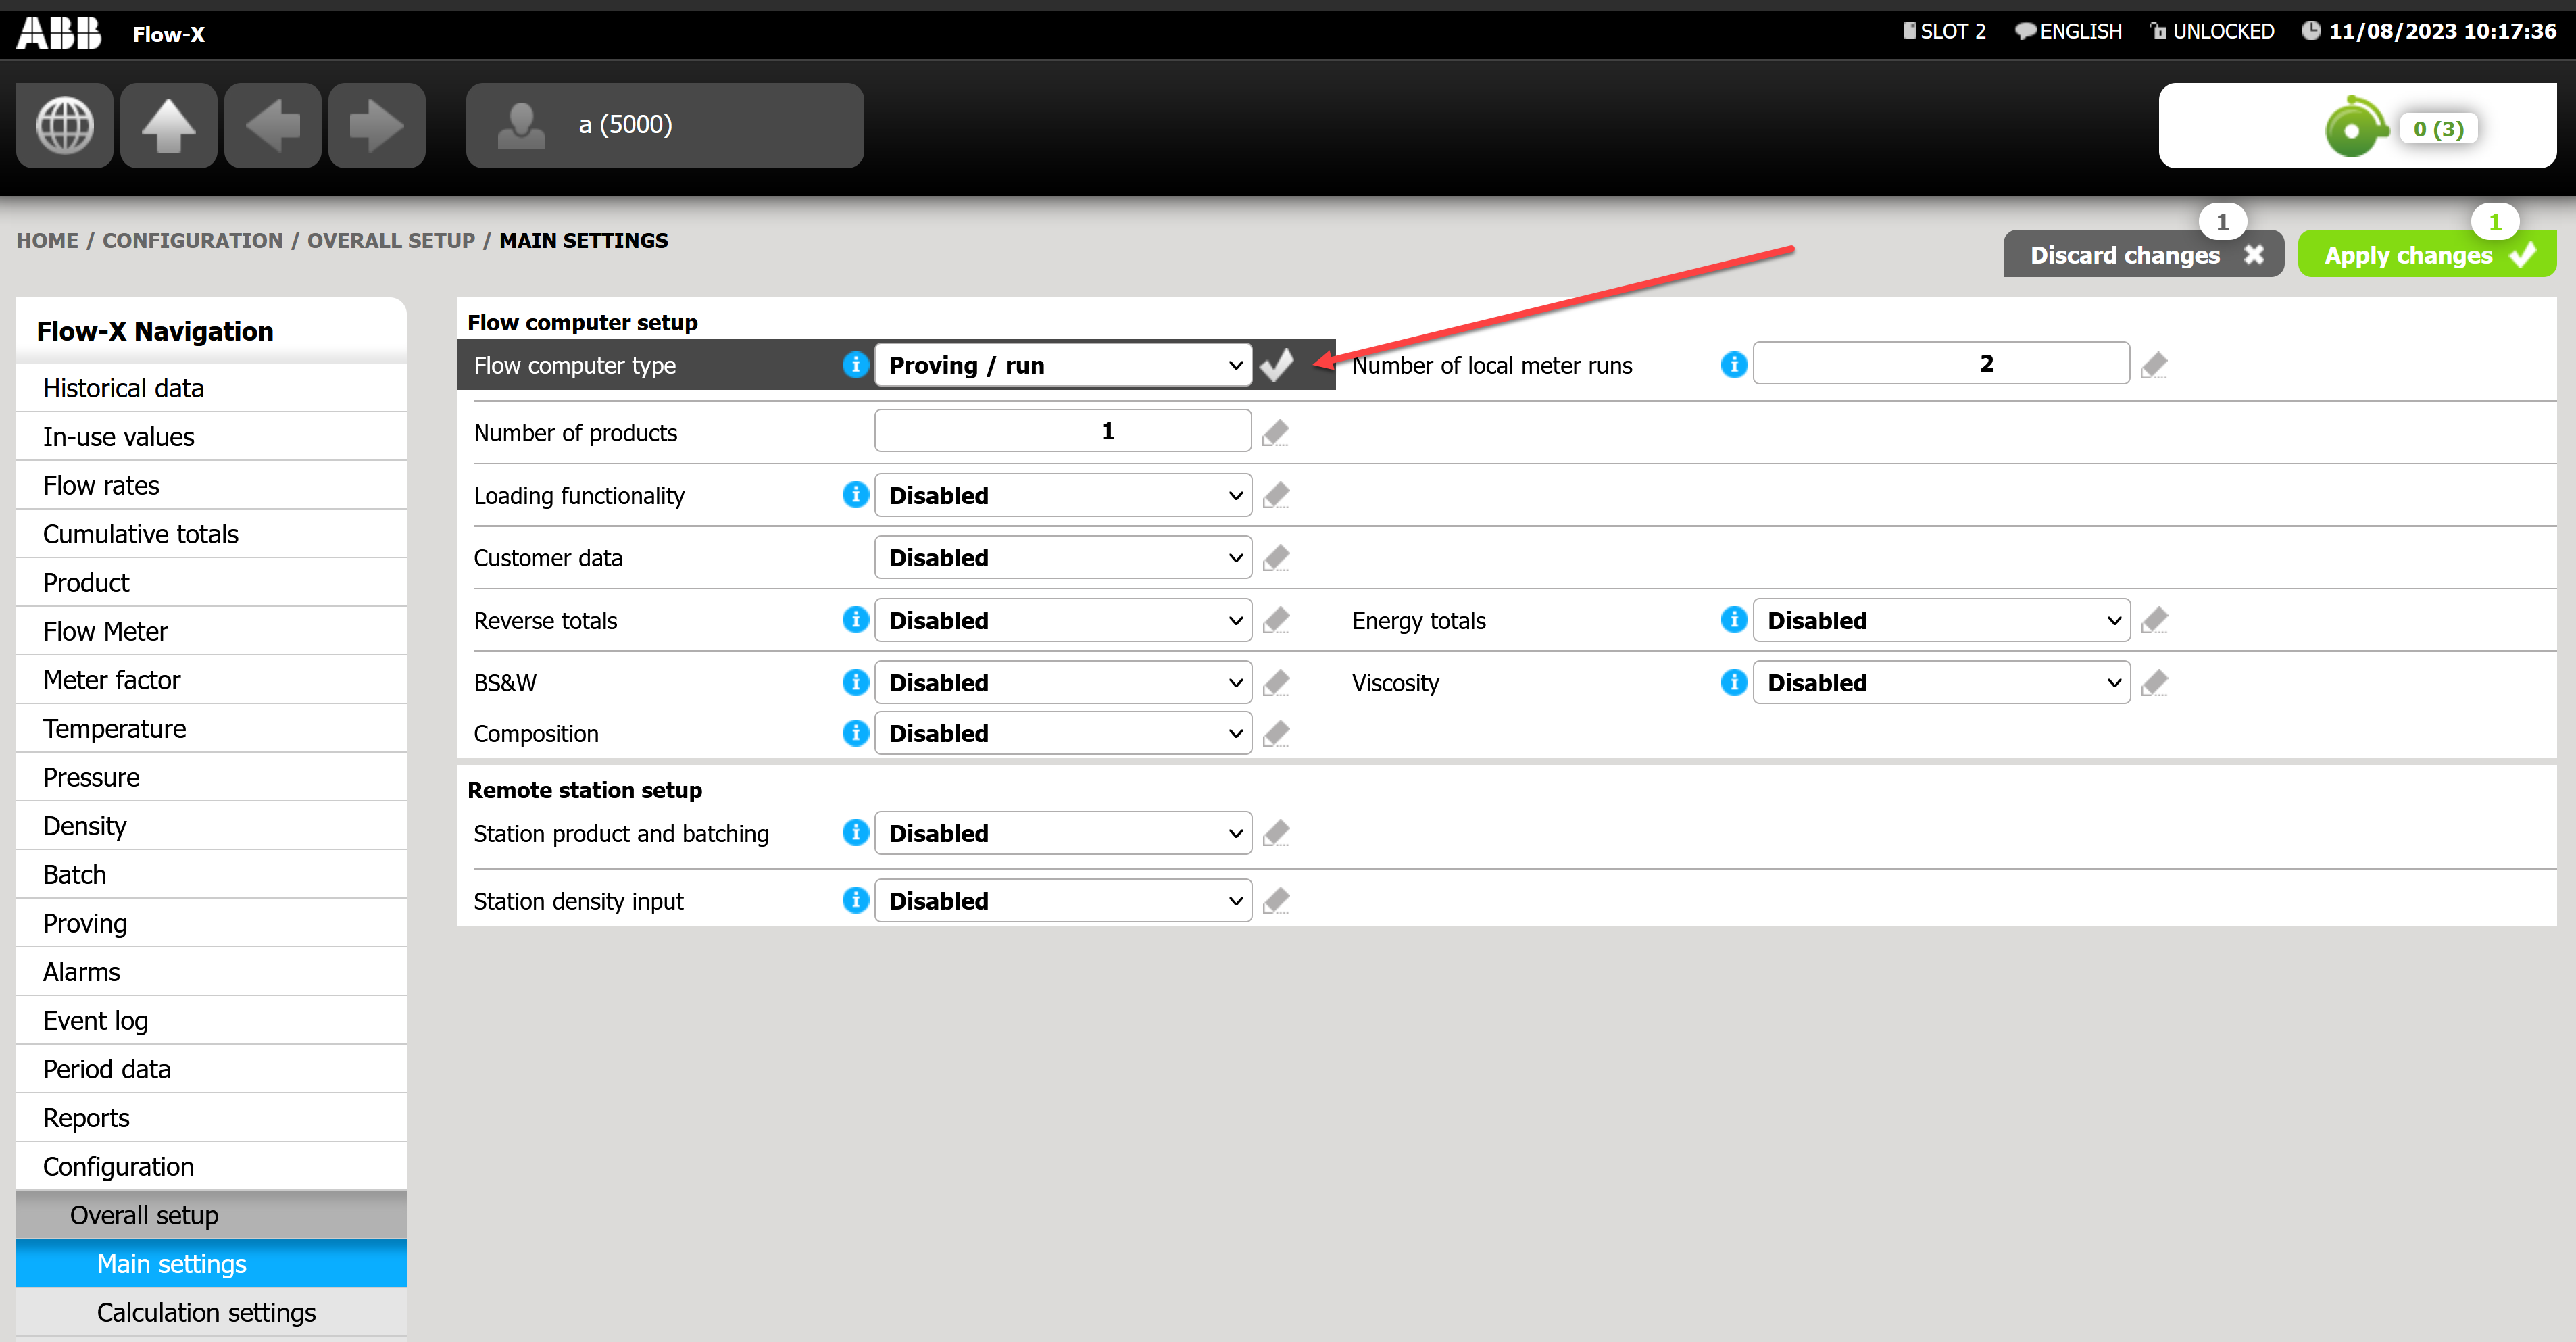Viewport: 2576px width, 1342px height.
Task: Open Station product and batching dropdown
Action: point(1063,833)
